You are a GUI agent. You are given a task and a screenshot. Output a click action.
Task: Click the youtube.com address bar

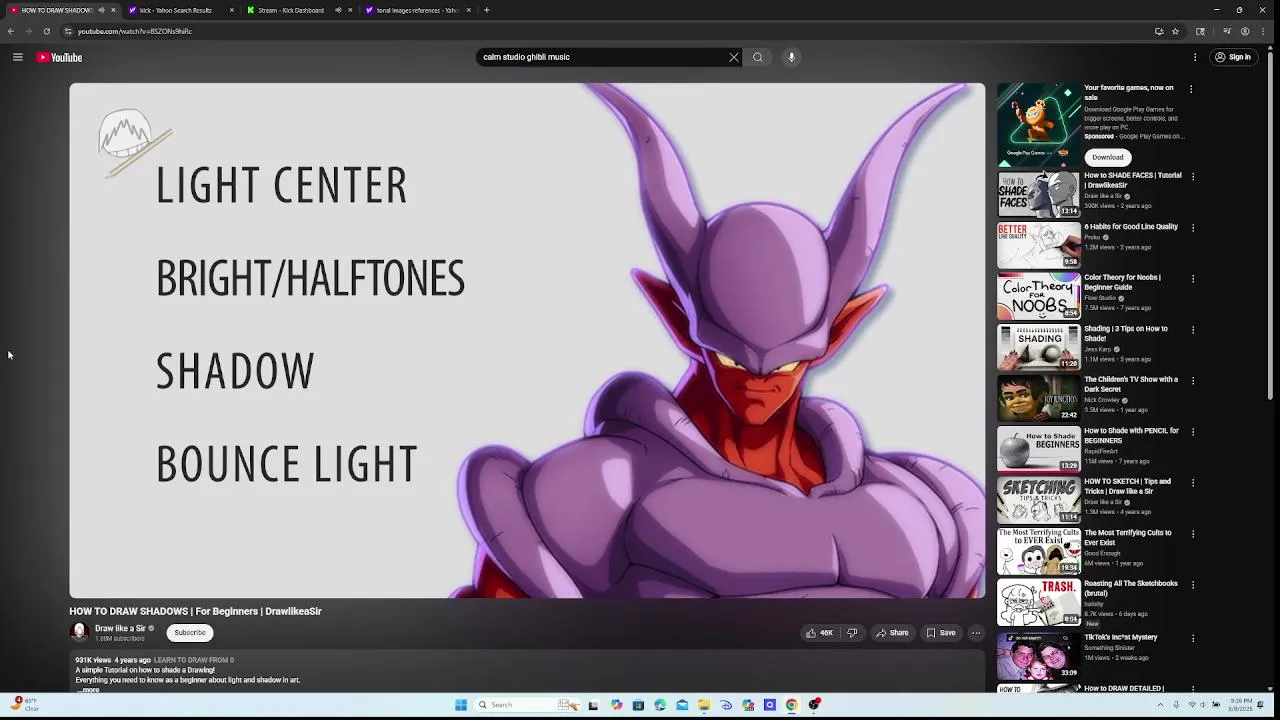600,31
